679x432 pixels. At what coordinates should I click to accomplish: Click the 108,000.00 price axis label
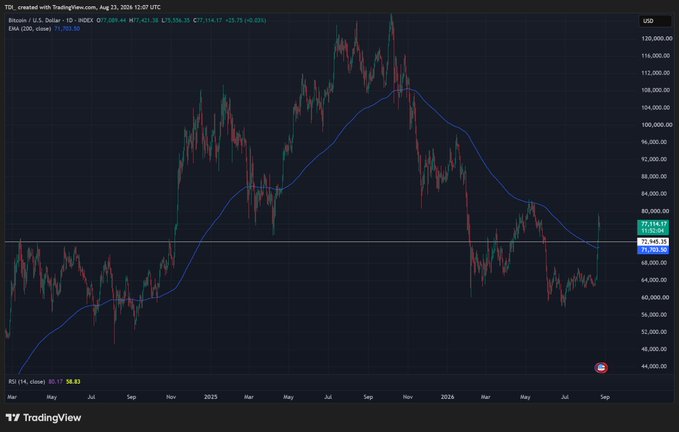pyautogui.click(x=654, y=90)
